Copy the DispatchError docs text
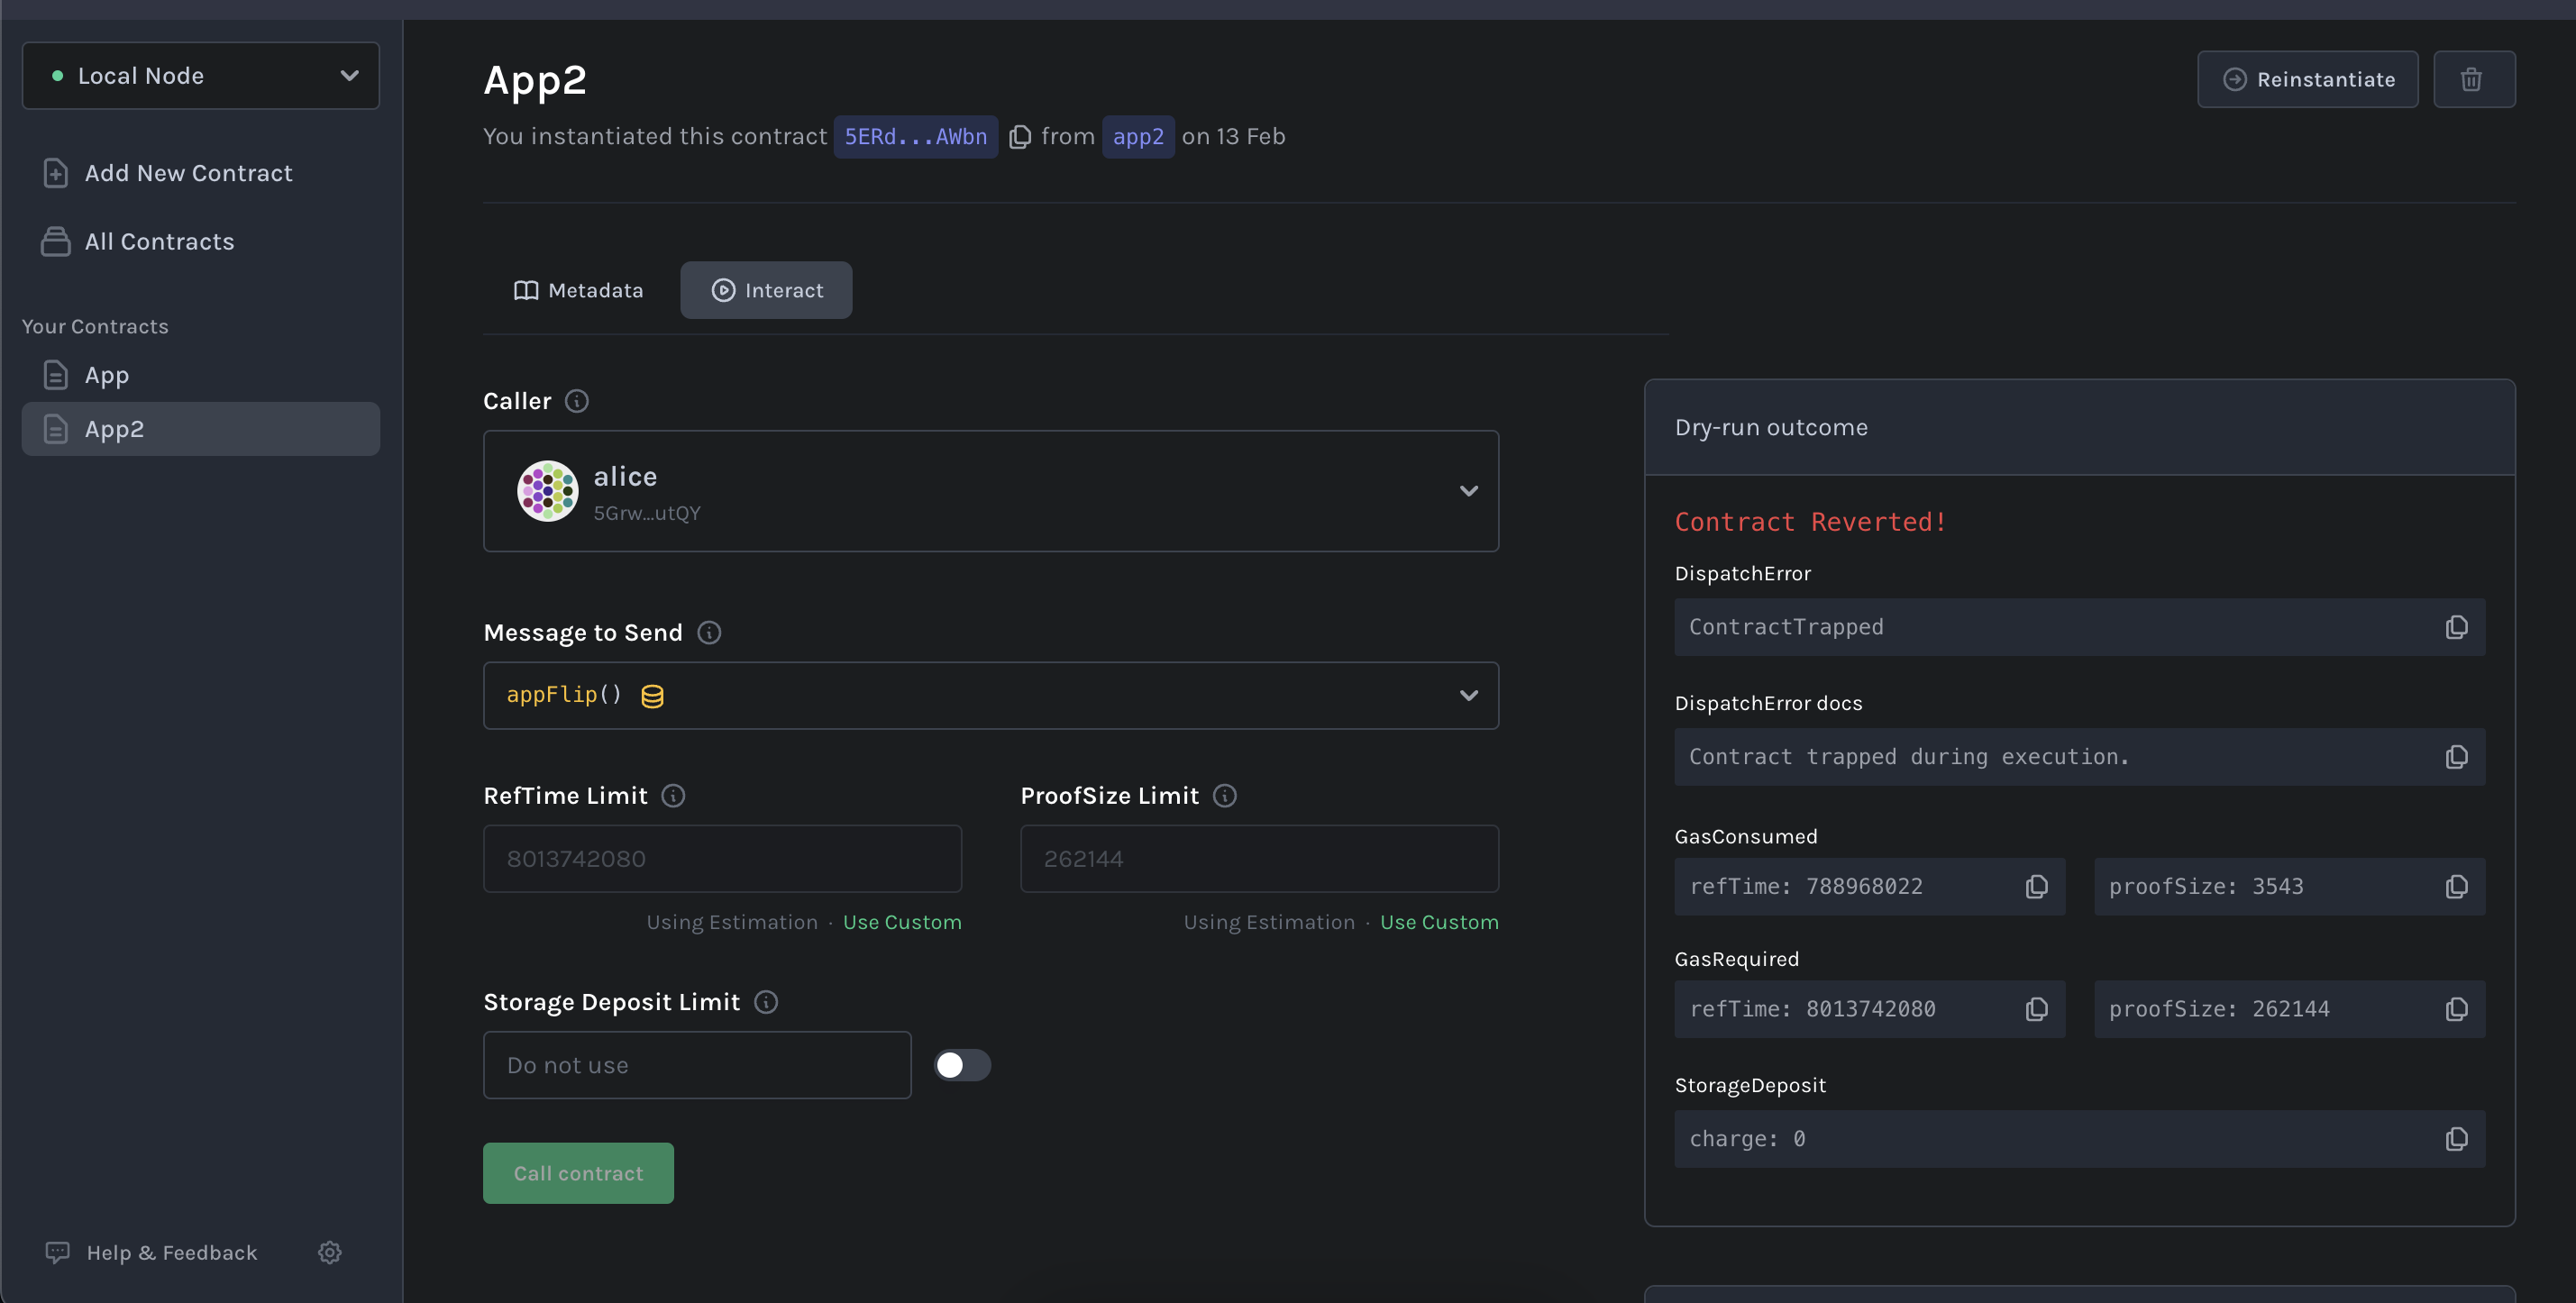Image resolution: width=2576 pixels, height=1303 pixels. pyautogui.click(x=2456, y=757)
